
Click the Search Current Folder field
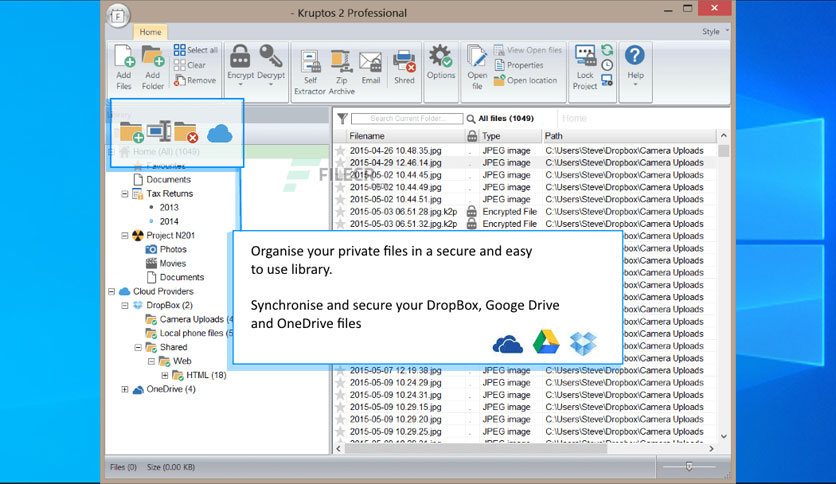coord(407,118)
